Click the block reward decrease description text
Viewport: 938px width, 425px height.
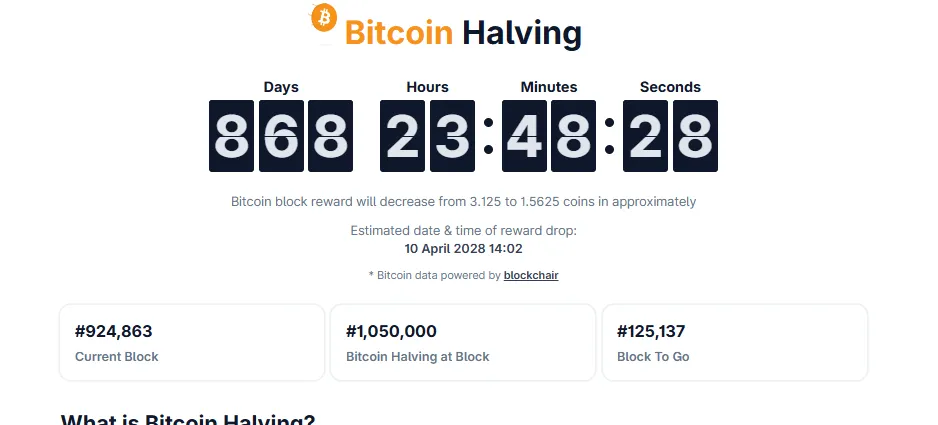point(463,202)
